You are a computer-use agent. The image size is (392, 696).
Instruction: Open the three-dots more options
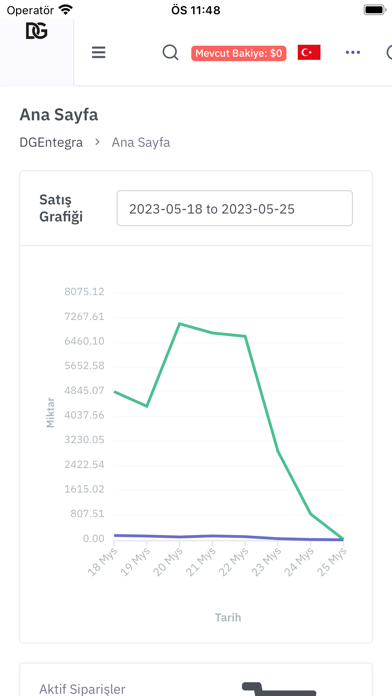click(x=353, y=52)
